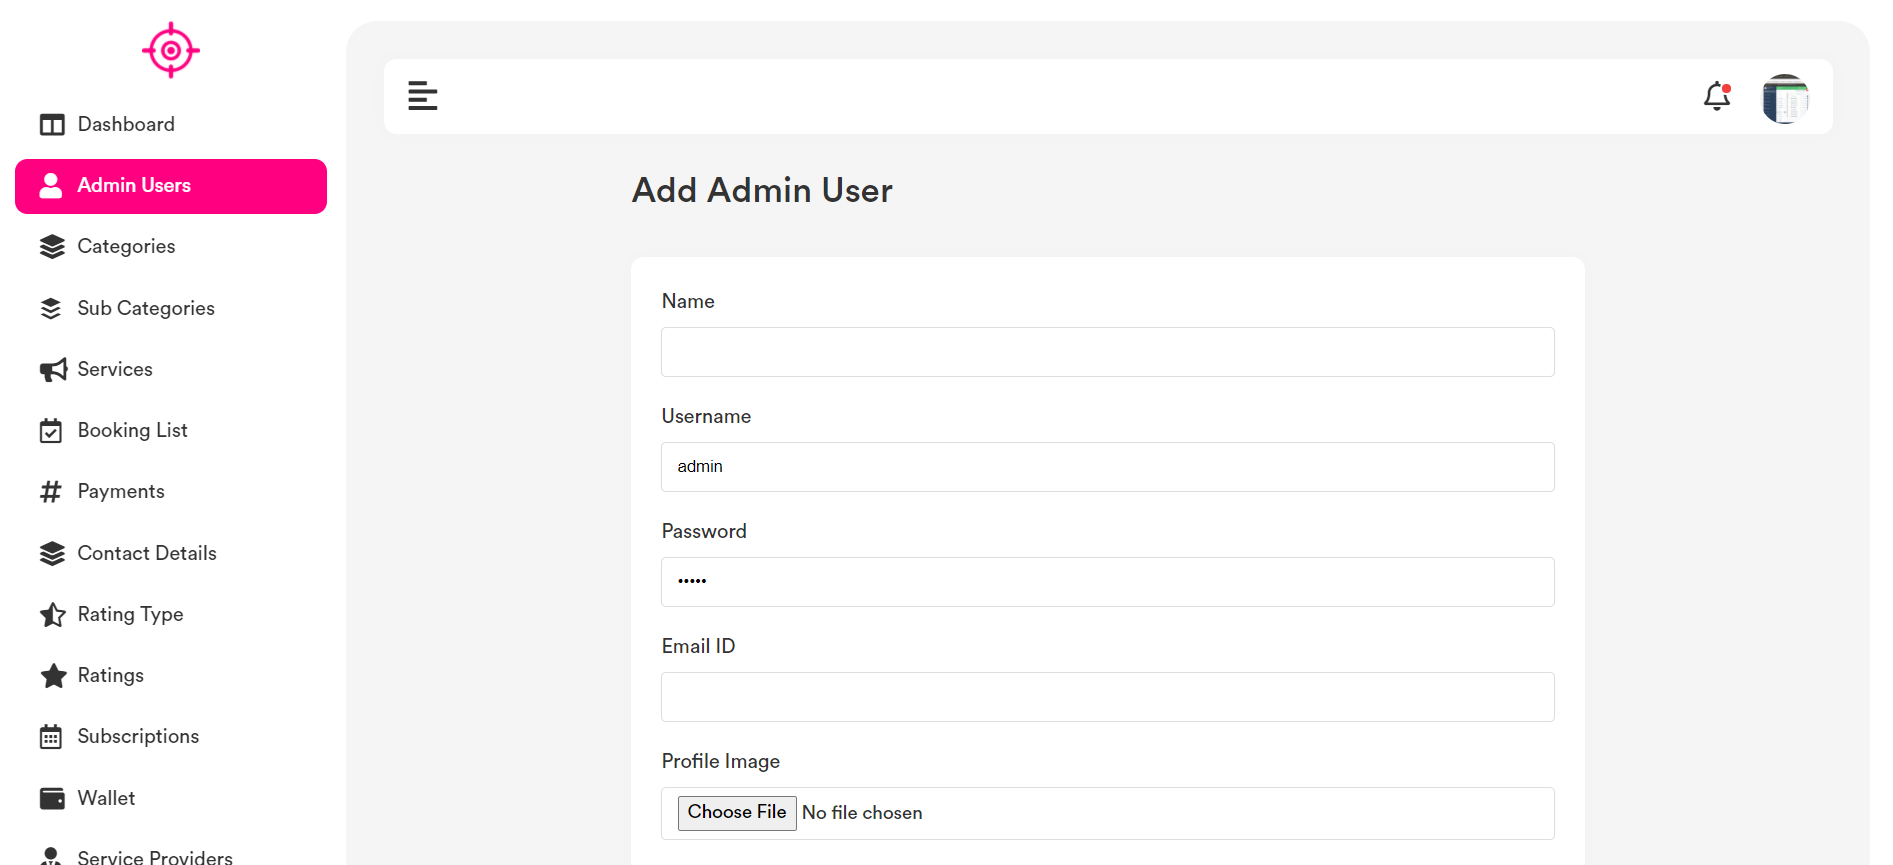1893x865 pixels.
Task: Click the pink target logo icon
Action: coord(171,50)
